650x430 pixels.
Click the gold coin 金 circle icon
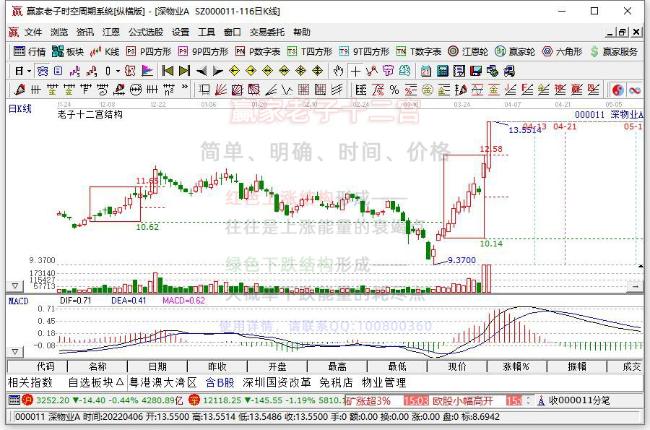click(x=427, y=90)
